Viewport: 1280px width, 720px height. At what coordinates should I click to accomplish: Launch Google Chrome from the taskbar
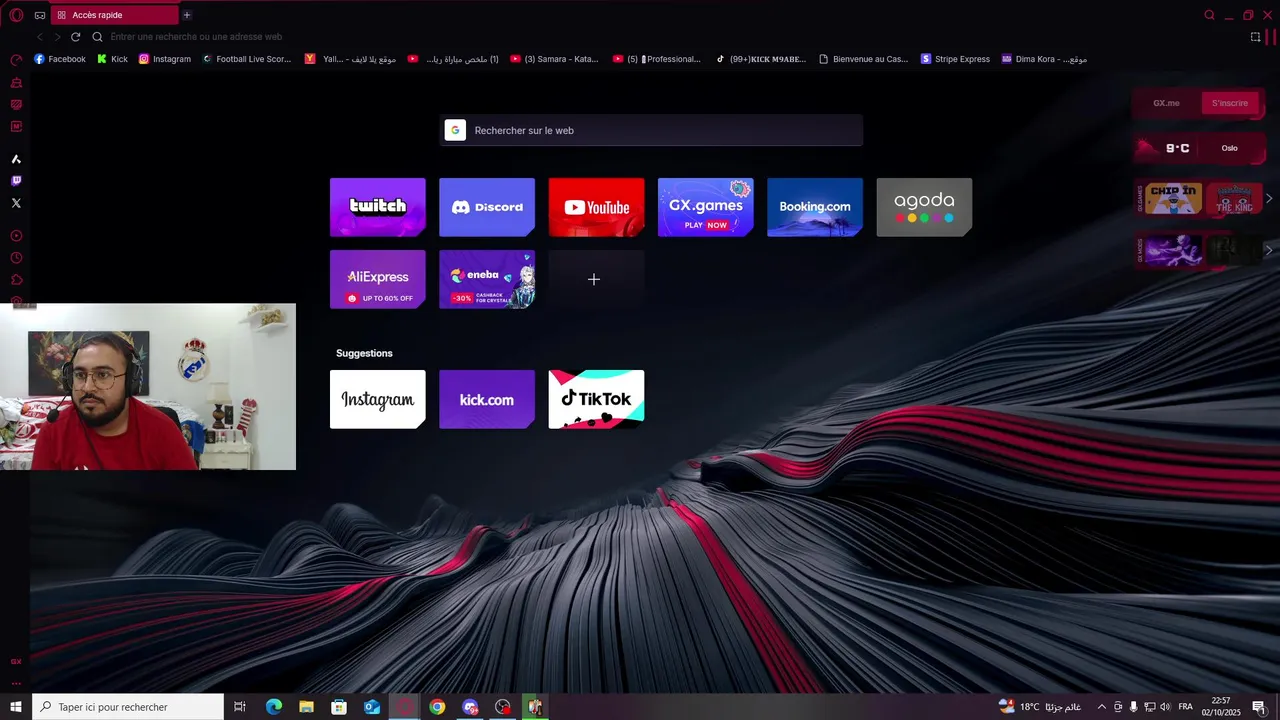(x=437, y=707)
